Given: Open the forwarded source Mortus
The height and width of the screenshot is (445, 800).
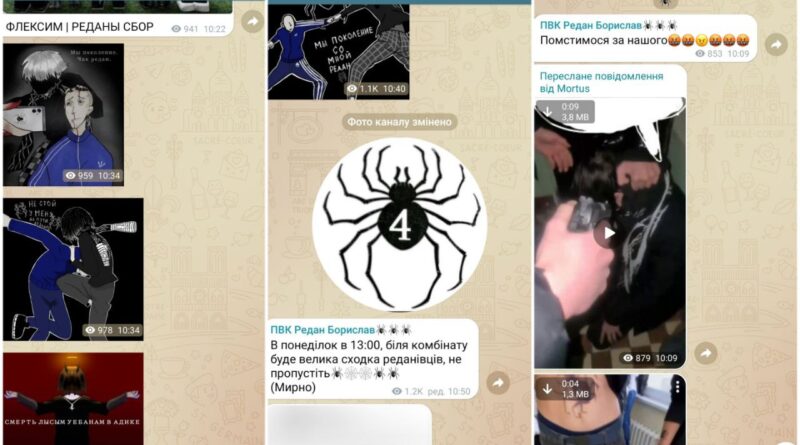Looking at the screenshot, I should click(x=573, y=89).
